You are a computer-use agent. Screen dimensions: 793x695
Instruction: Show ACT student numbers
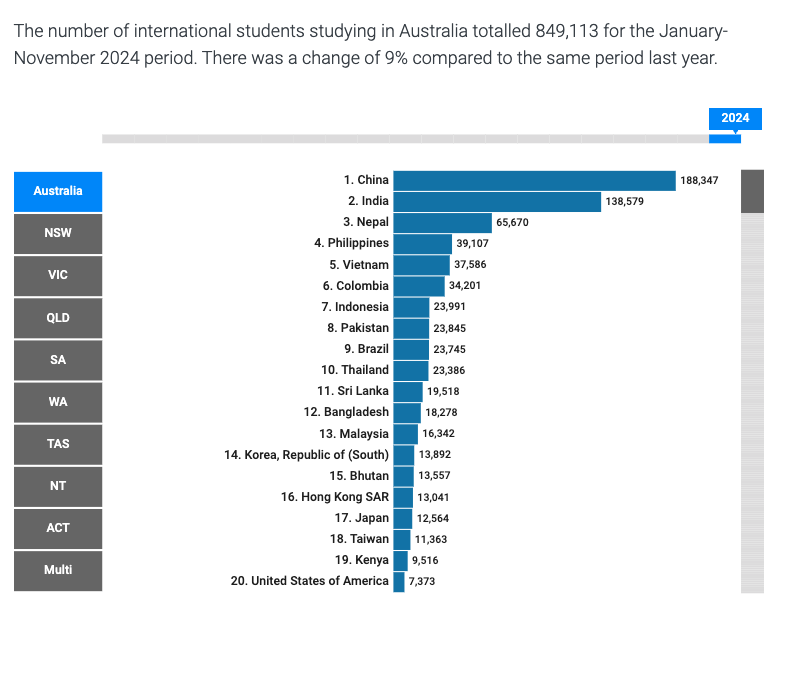coord(58,528)
